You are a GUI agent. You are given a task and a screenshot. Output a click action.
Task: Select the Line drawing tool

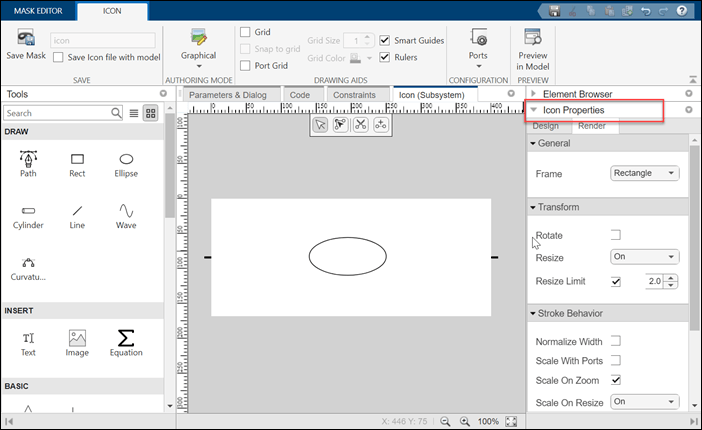[x=77, y=217]
